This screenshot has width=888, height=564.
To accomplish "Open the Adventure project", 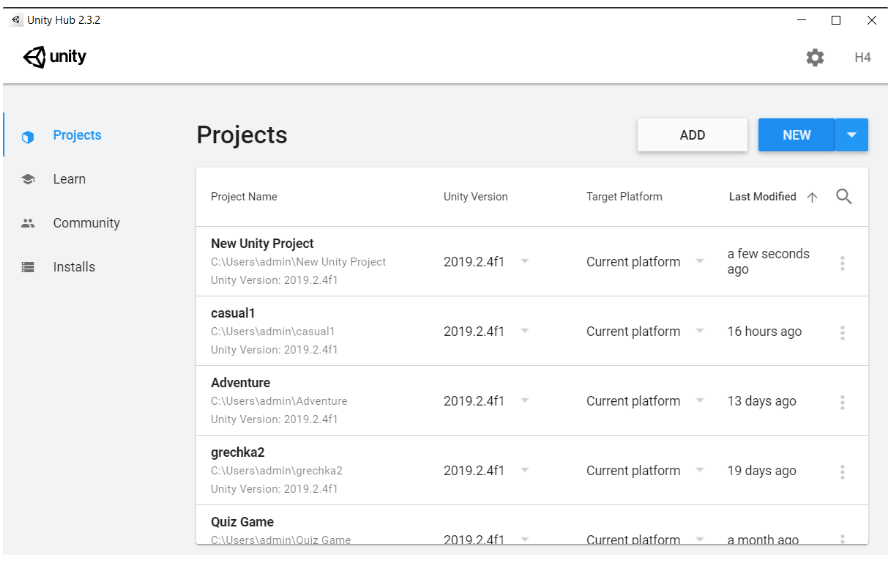I will tap(240, 383).
